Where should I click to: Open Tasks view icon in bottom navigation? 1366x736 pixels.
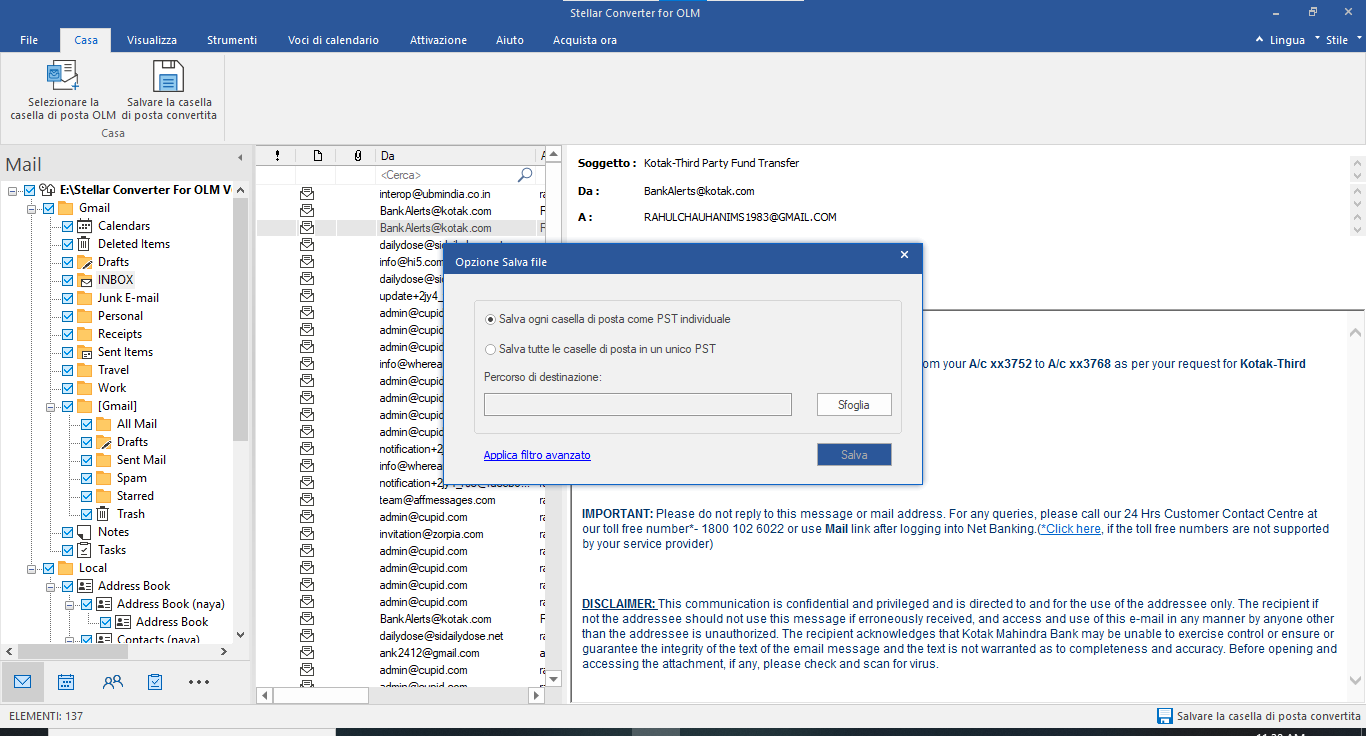click(x=155, y=682)
